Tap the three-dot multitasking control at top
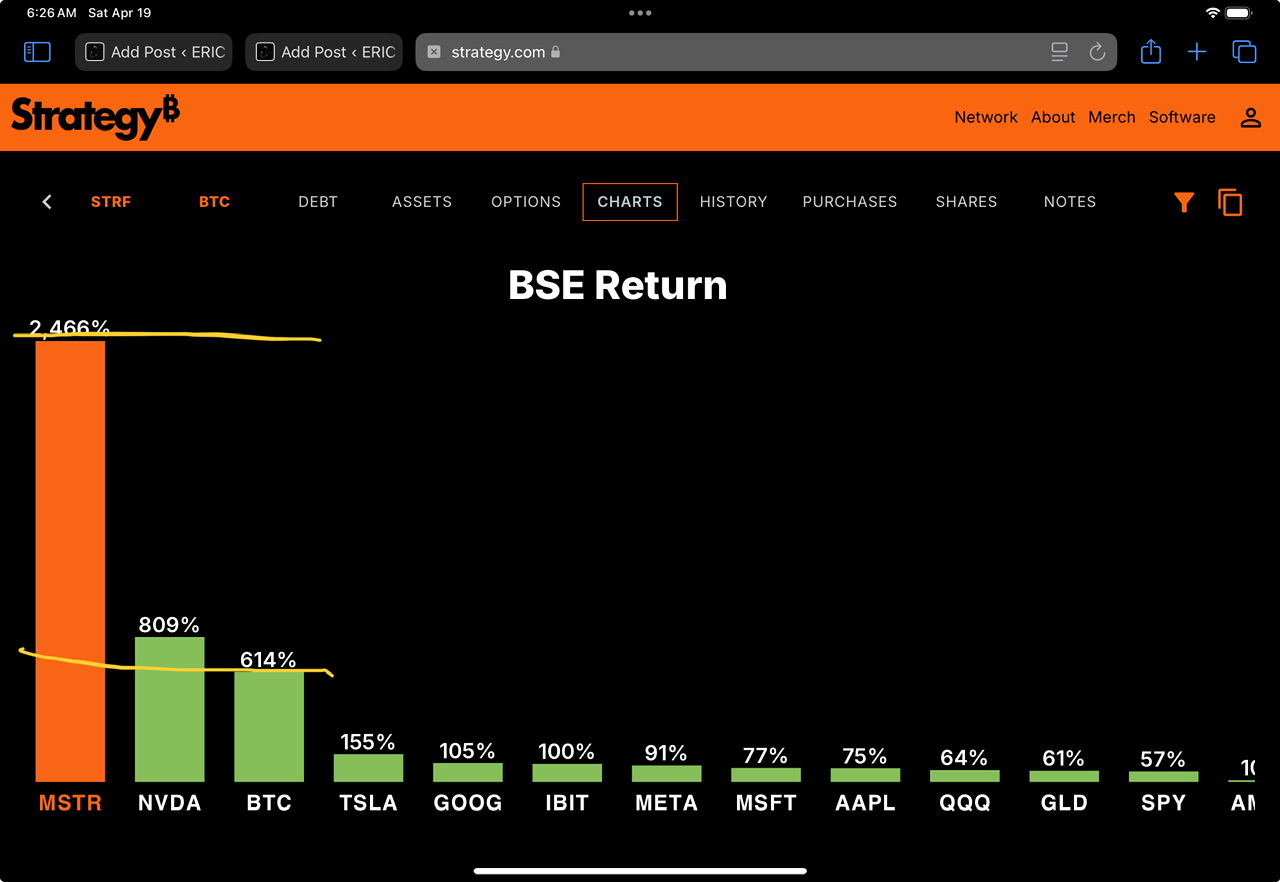The height and width of the screenshot is (882, 1280). click(x=640, y=13)
